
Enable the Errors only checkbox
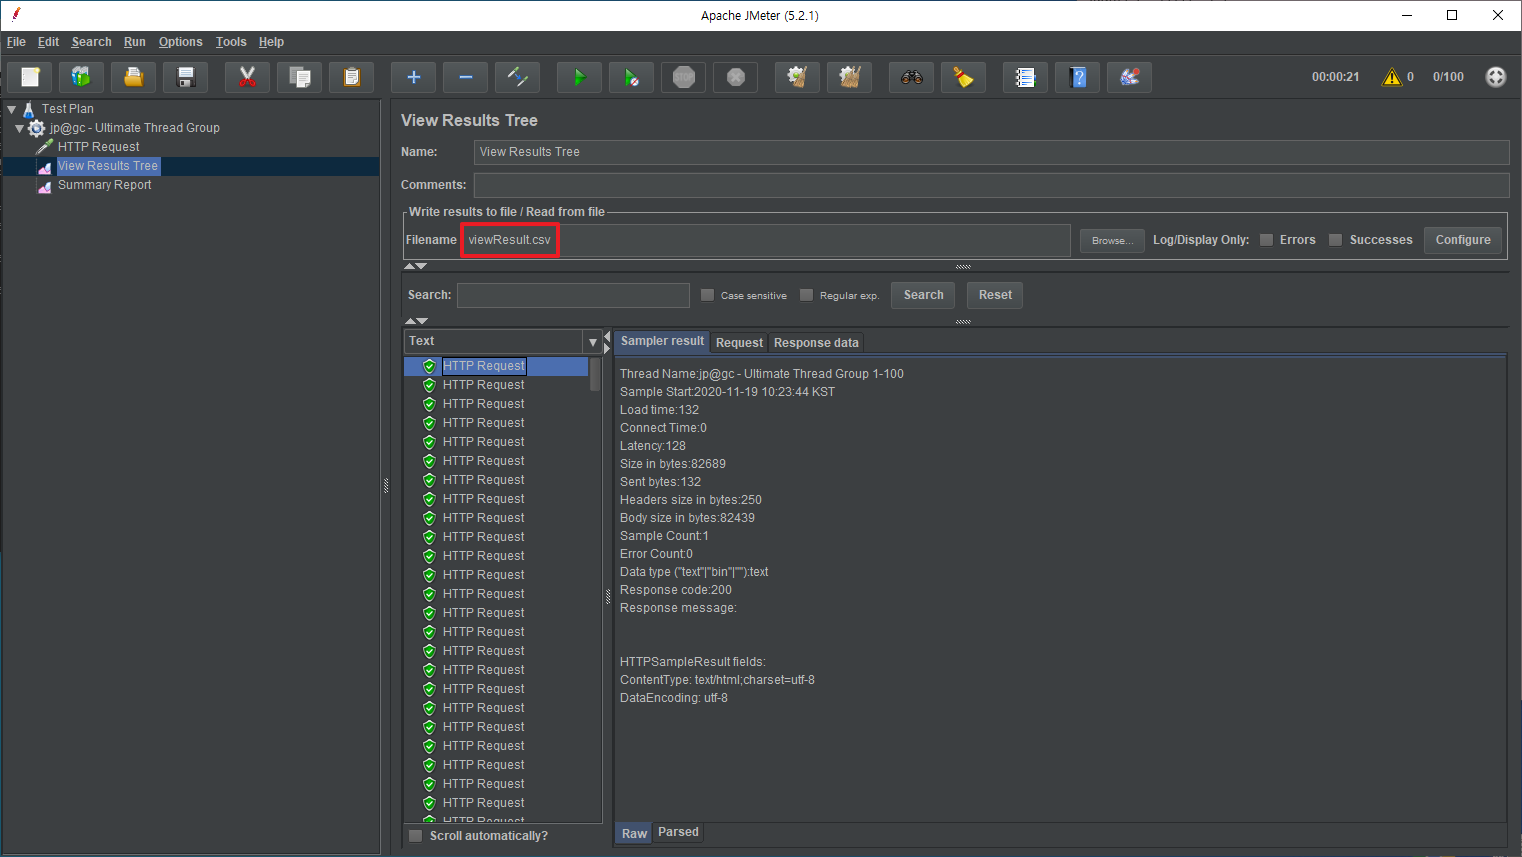pos(1266,240)
